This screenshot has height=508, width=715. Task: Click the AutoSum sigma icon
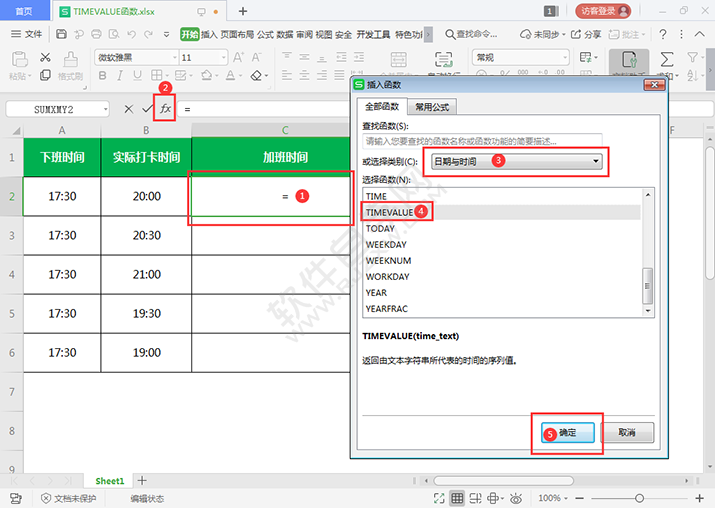point(667,59)
